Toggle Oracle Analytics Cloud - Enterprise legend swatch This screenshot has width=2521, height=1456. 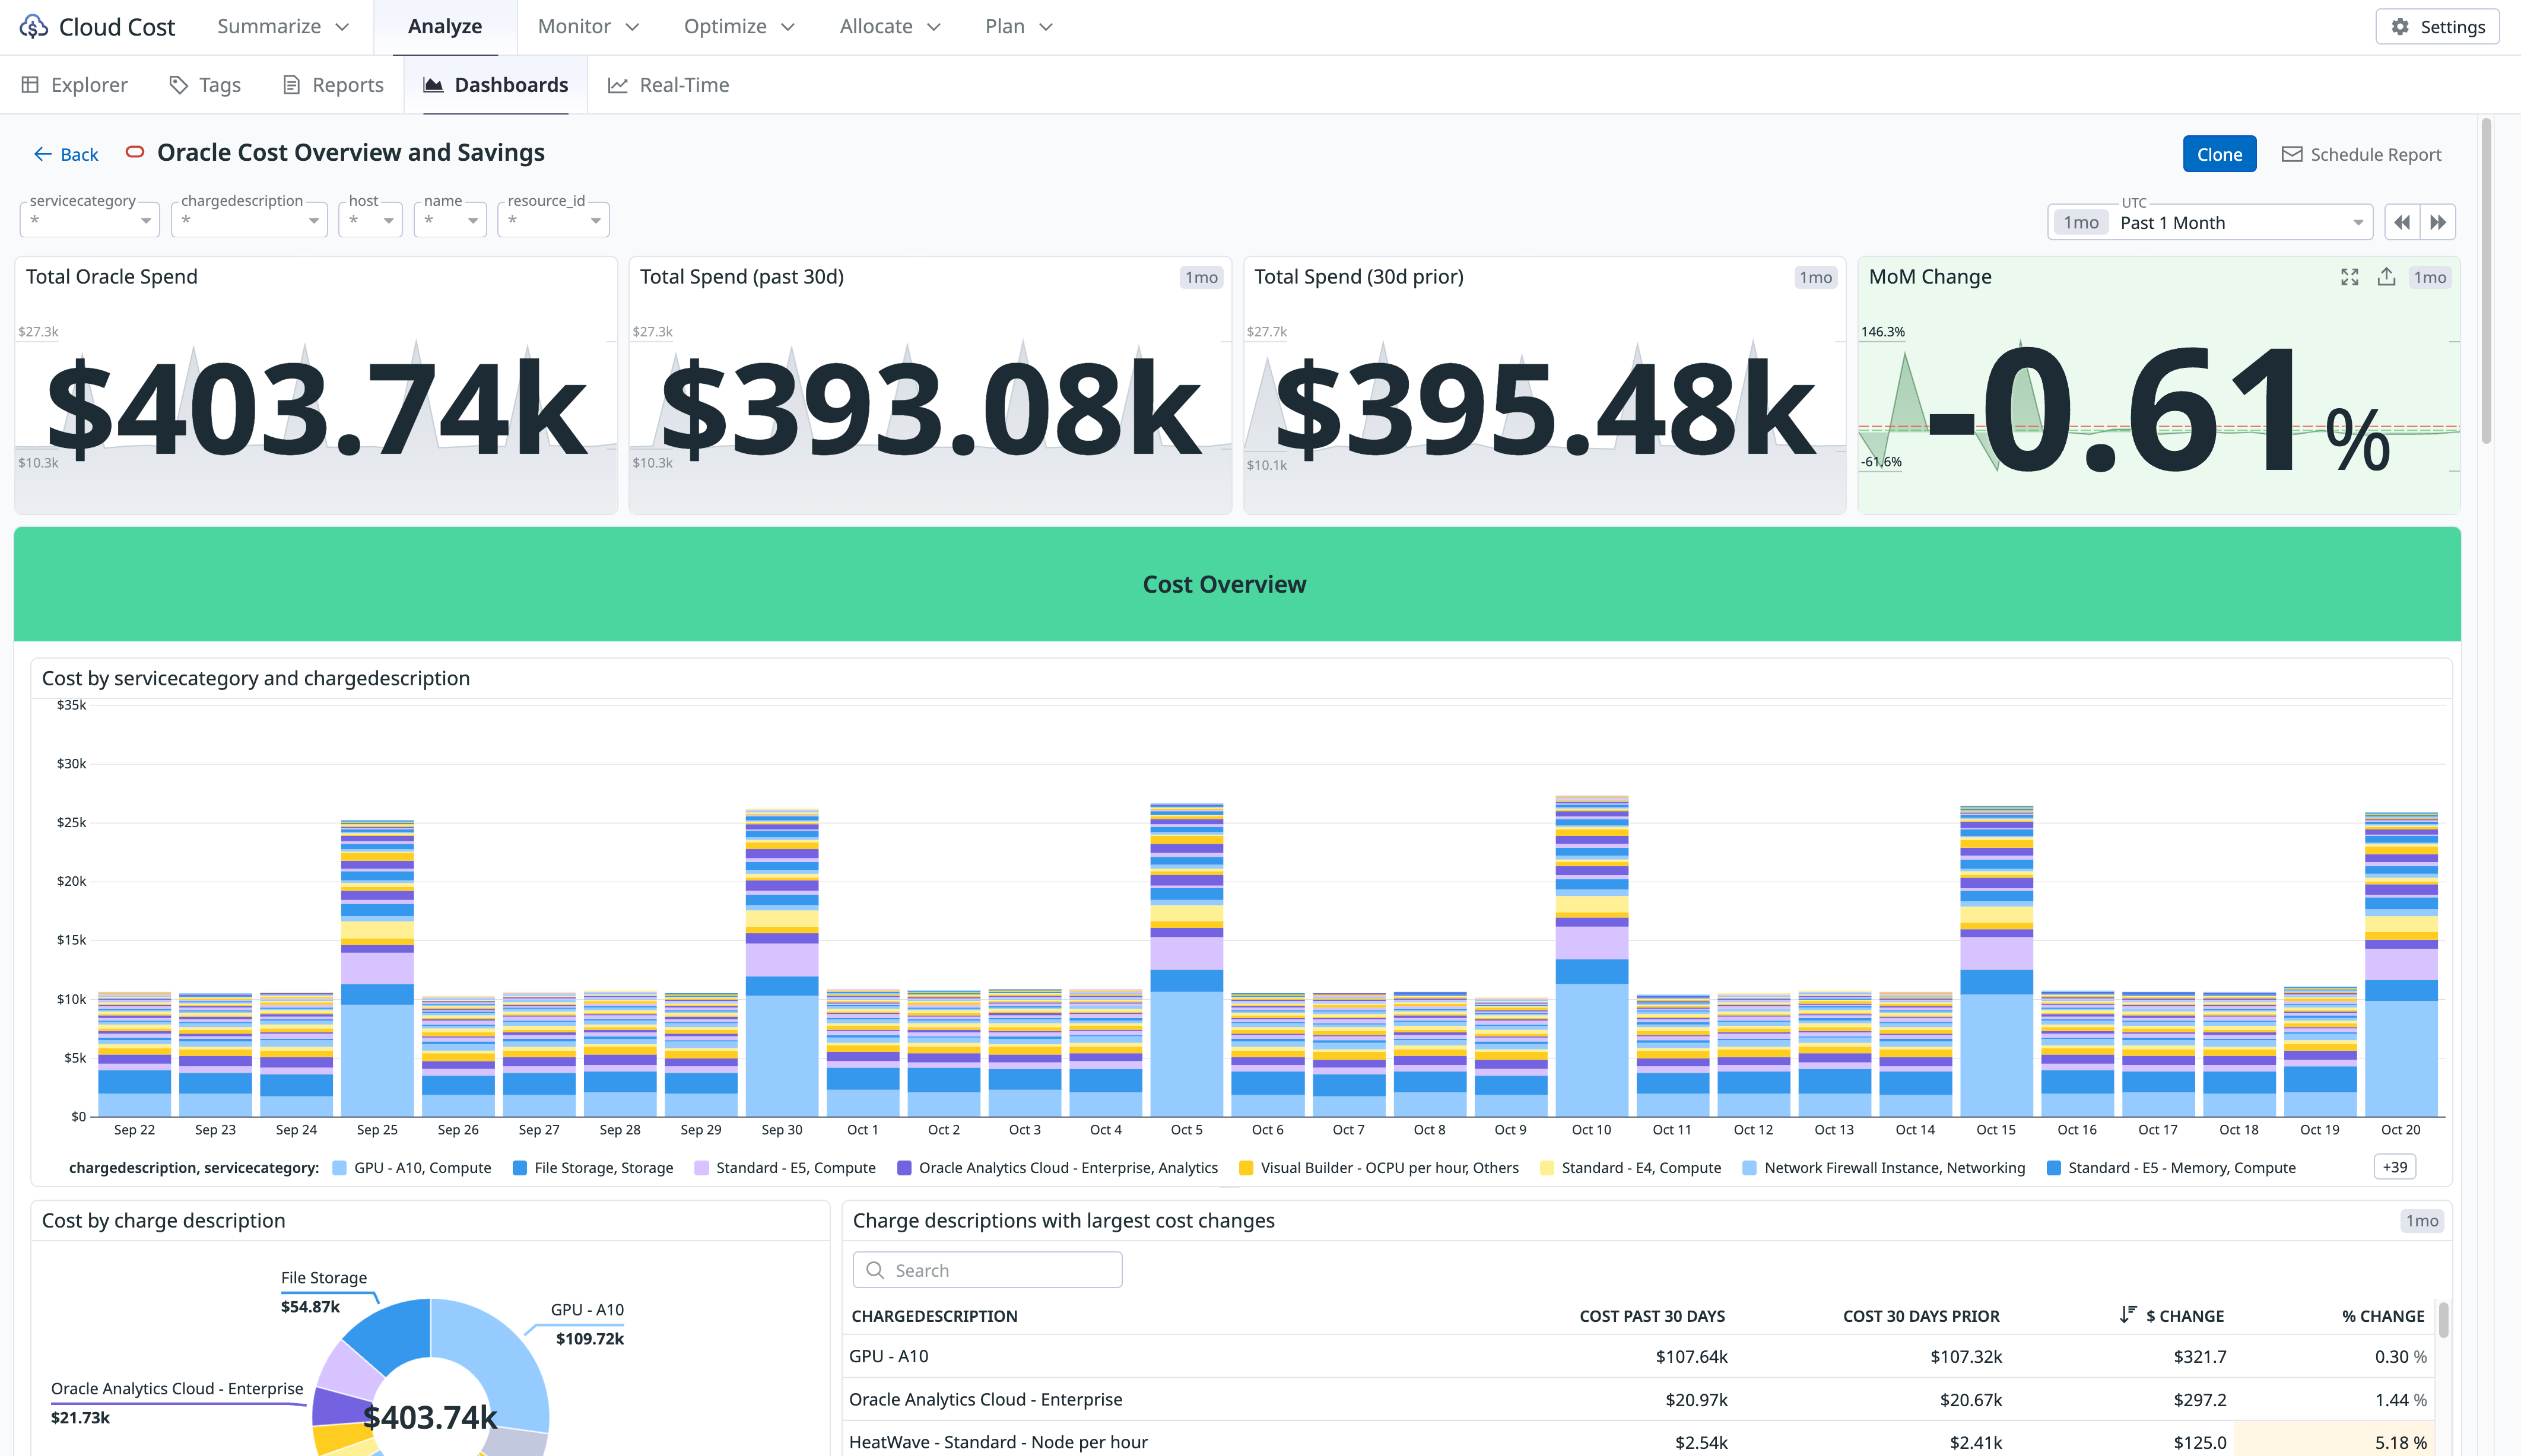point(904,1168)
